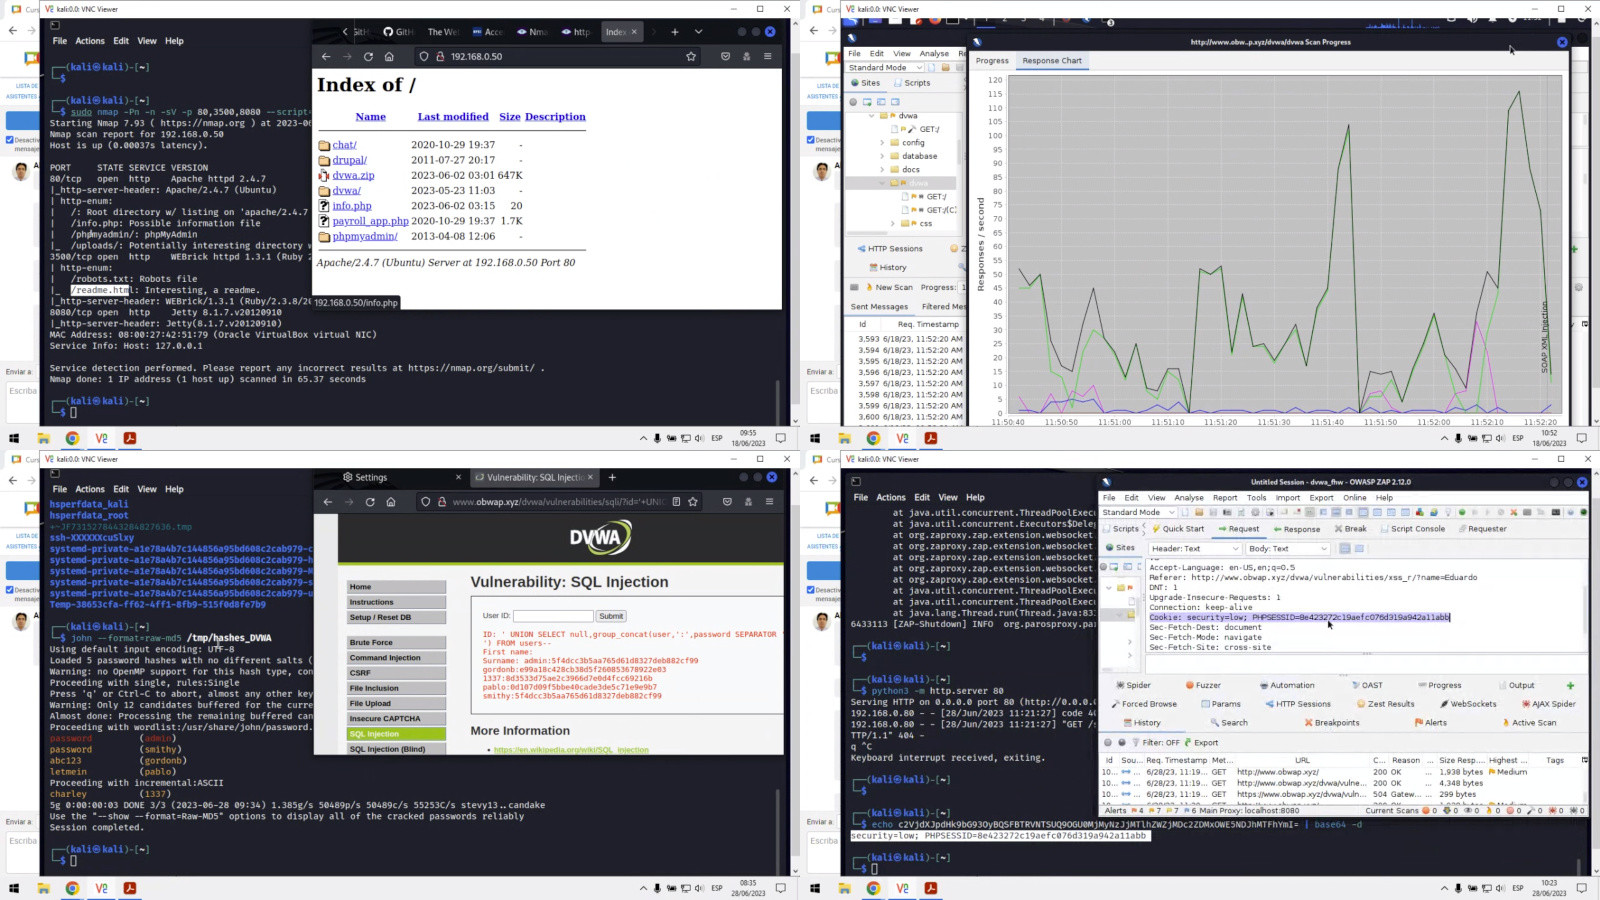Image resolution: width=1600 pixels, height=900 pixels.
Task: Open the hamburger menu in the 192.168.0.50 Firefox
Action: (768, 57)
